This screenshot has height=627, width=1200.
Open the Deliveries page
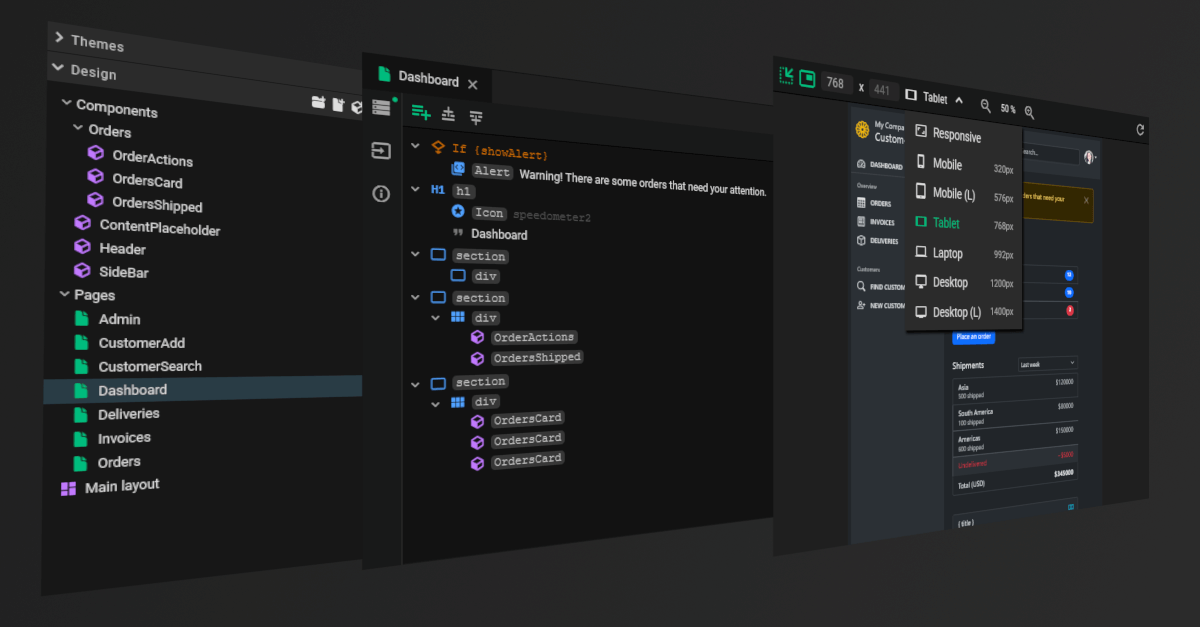tap(128, 413)
